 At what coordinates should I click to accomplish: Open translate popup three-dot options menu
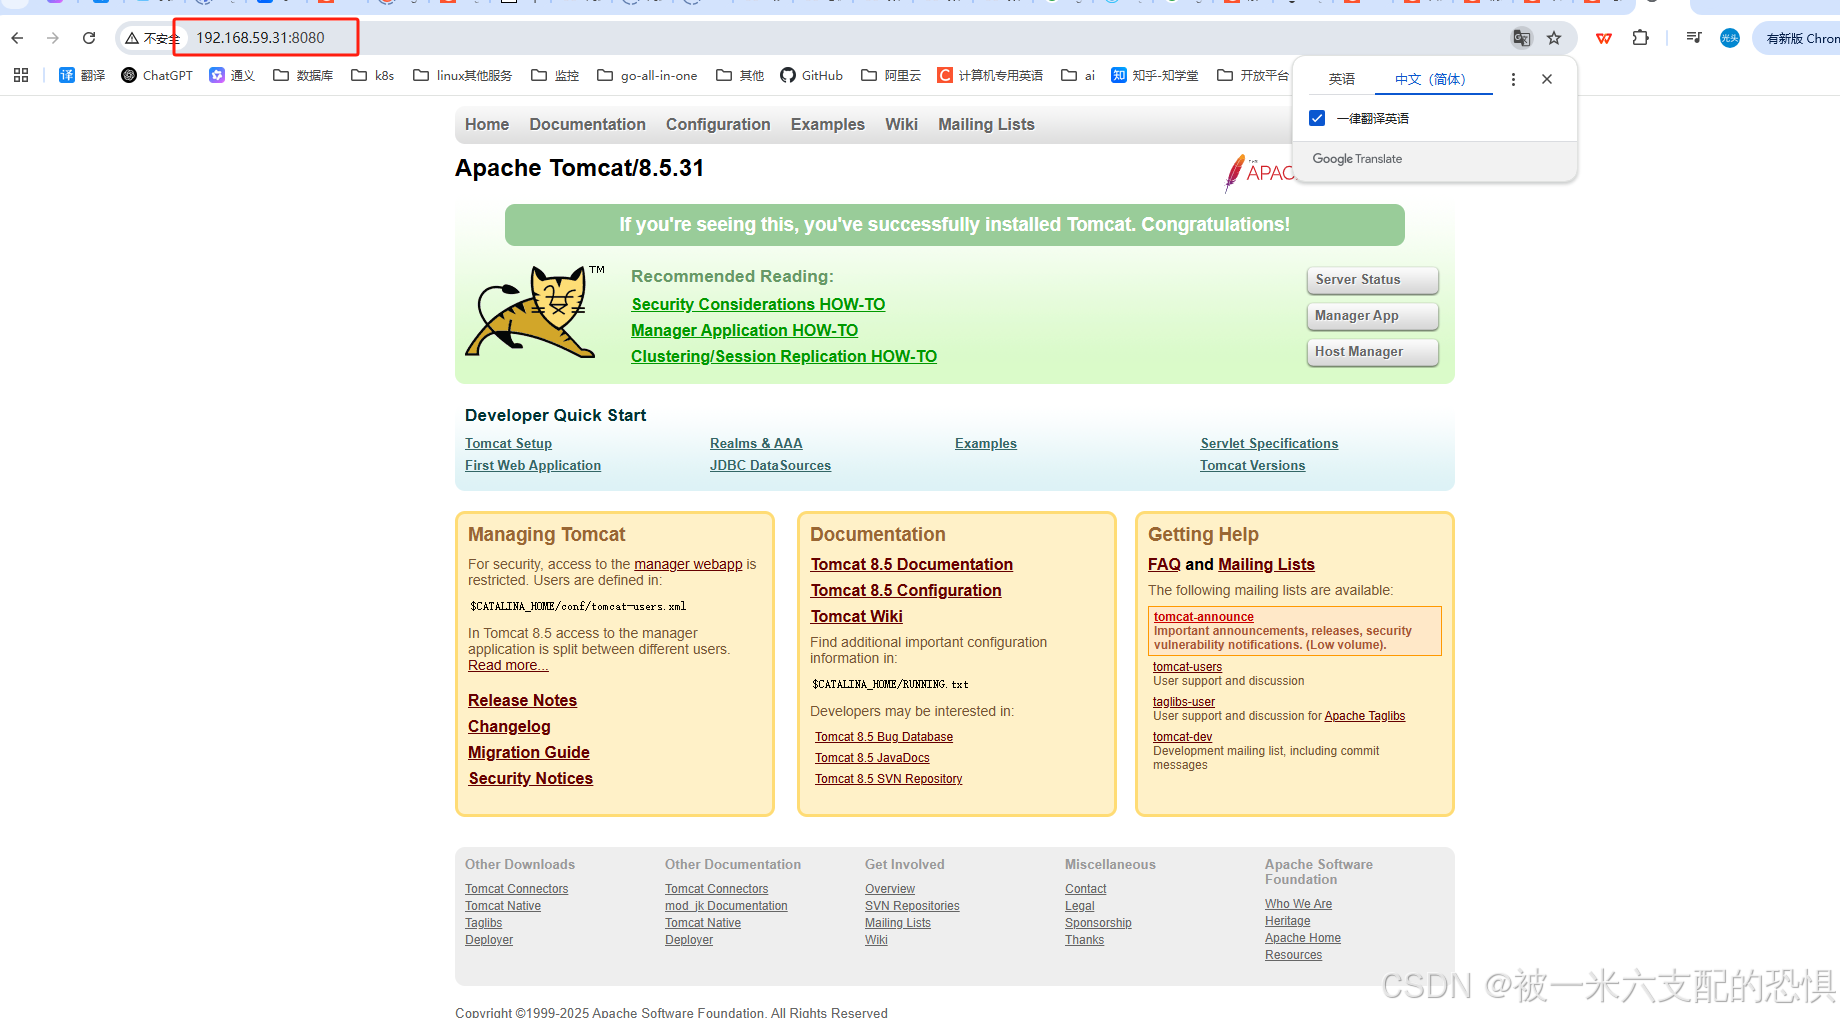point(1513,79)
